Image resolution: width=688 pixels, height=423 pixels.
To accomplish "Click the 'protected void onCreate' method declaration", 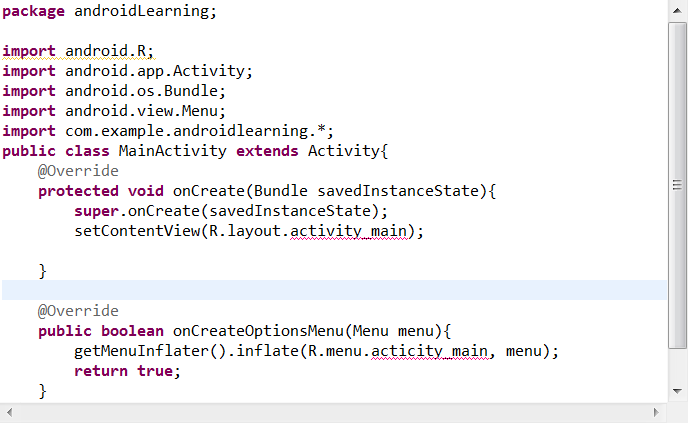I will (267, 191).
